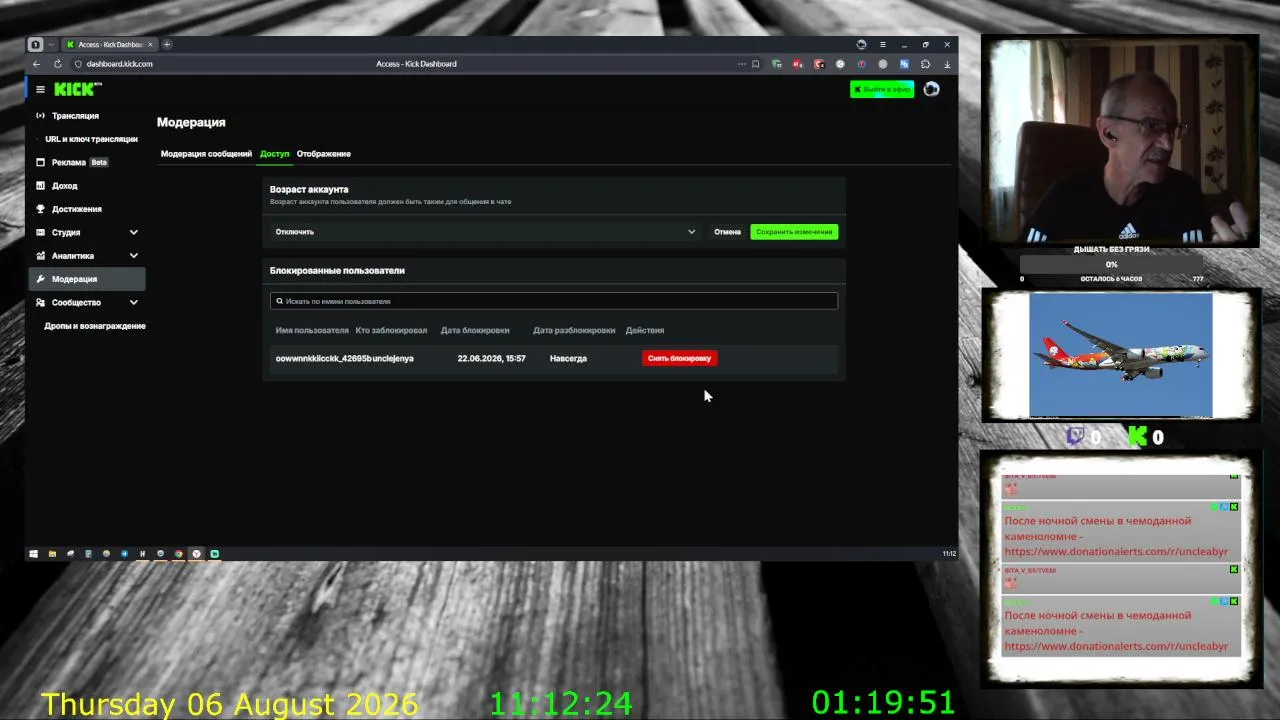This screenshot has width=1280, height=720.
Task: Open the Windows Start menu
Action: coord(33,553)
